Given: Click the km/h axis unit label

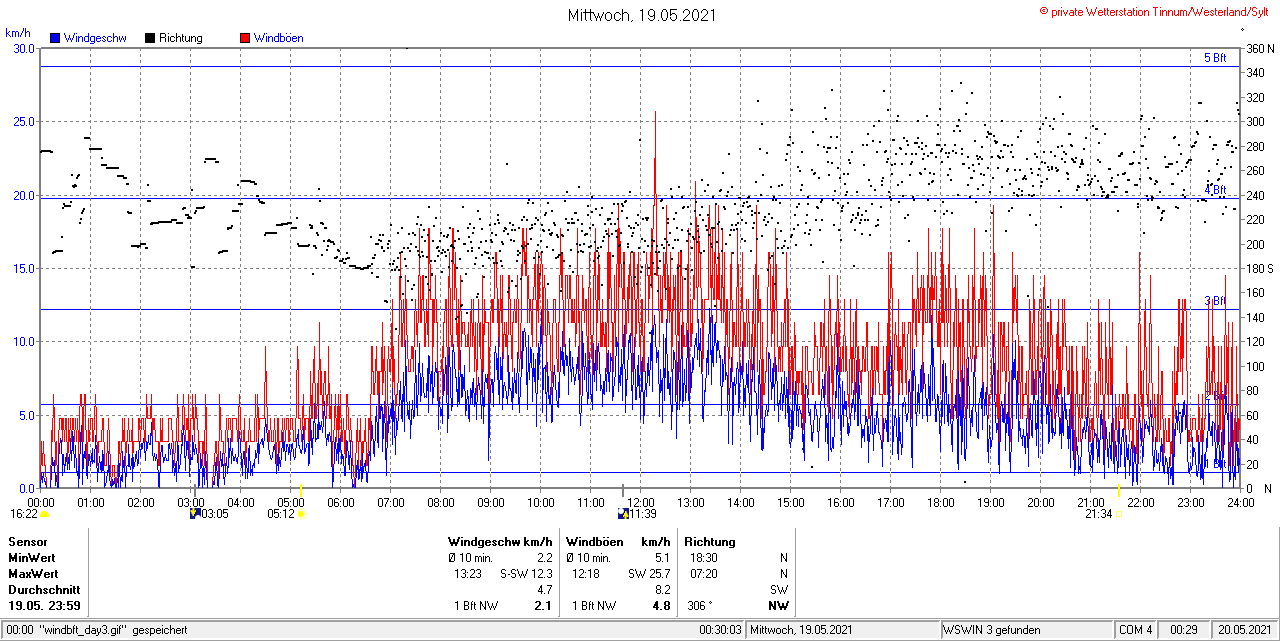Looking at the screenshot, I should click(x=18, y=33).
